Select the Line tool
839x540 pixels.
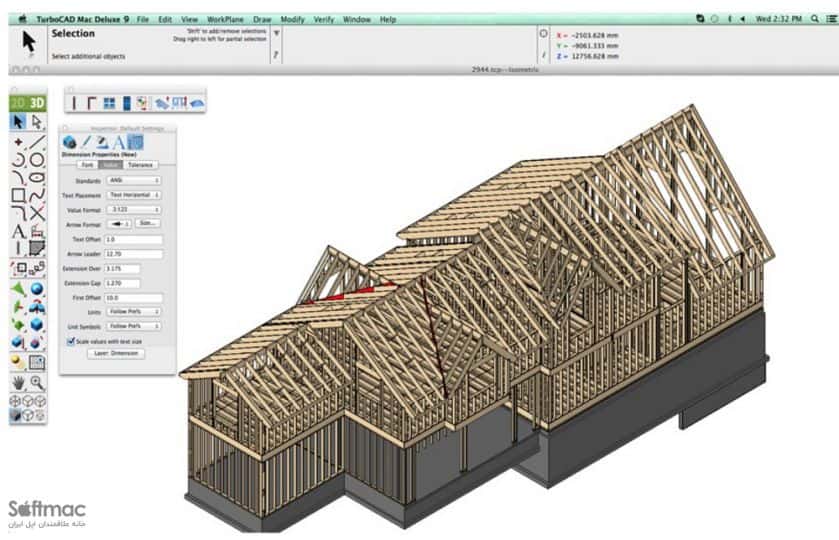pos(37,142)
